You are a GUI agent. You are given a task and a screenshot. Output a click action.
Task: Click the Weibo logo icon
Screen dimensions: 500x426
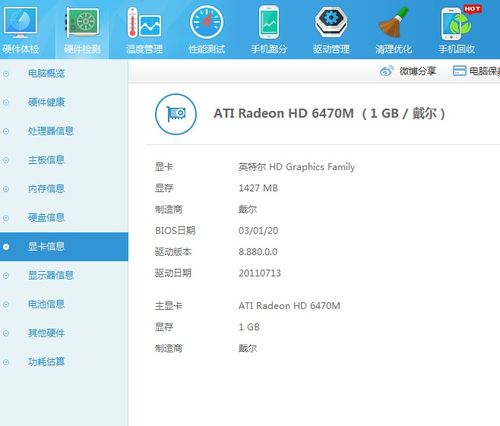click(387, 71)
